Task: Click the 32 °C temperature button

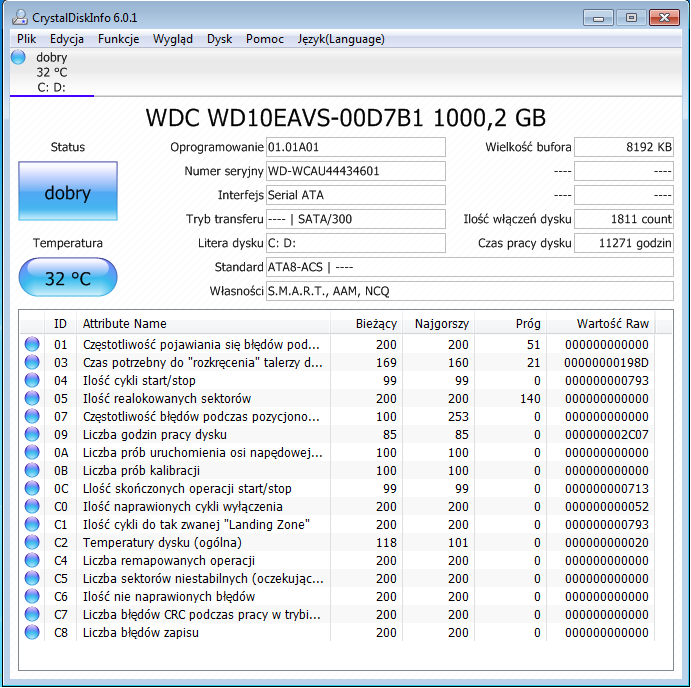Action: (x=68, y=278)
